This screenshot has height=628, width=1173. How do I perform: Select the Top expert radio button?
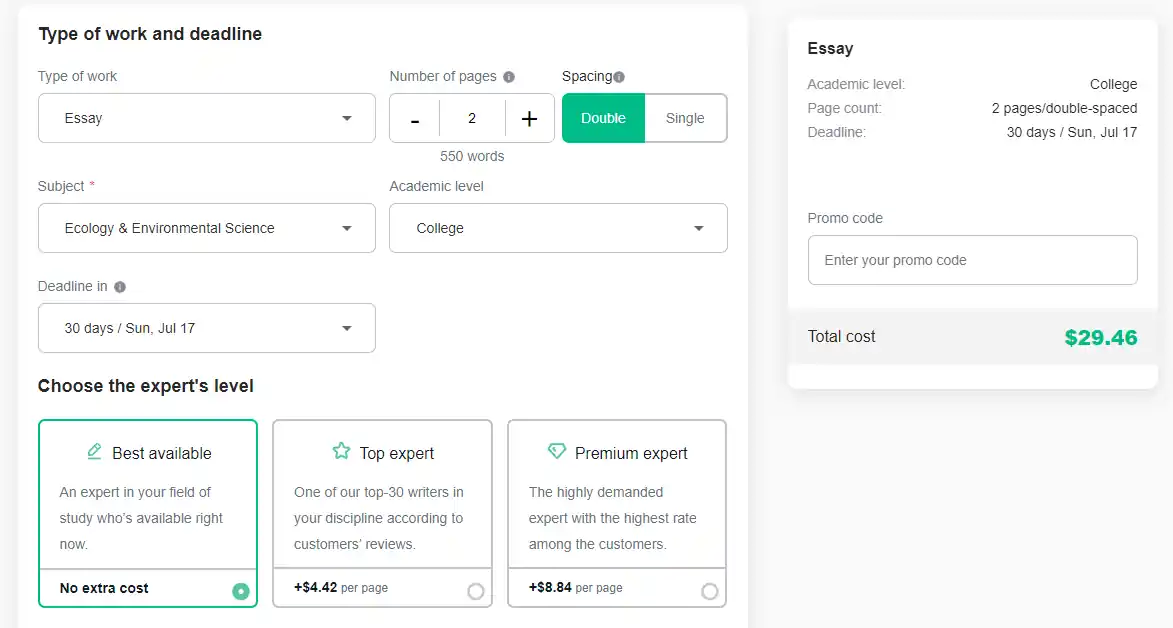tap(476, 591)
